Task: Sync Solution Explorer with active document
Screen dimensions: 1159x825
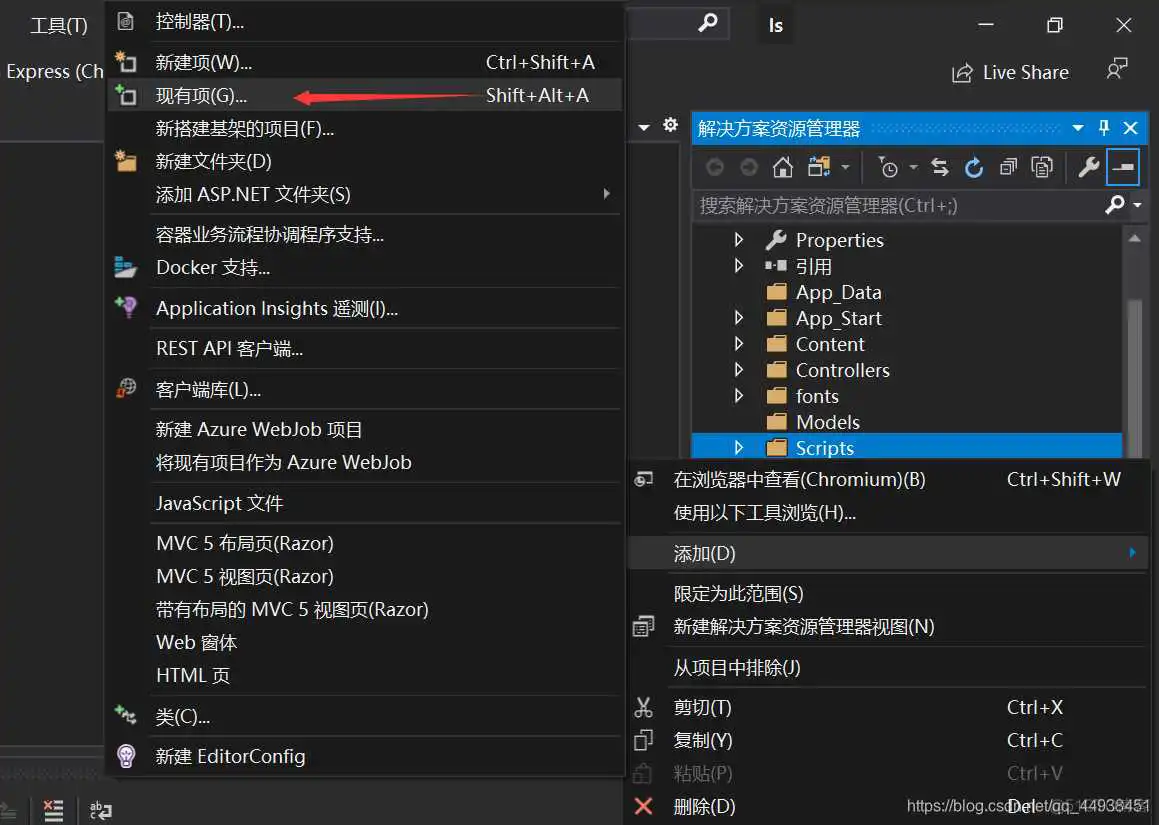Action: pyautogui.click(x=939, y=166)
